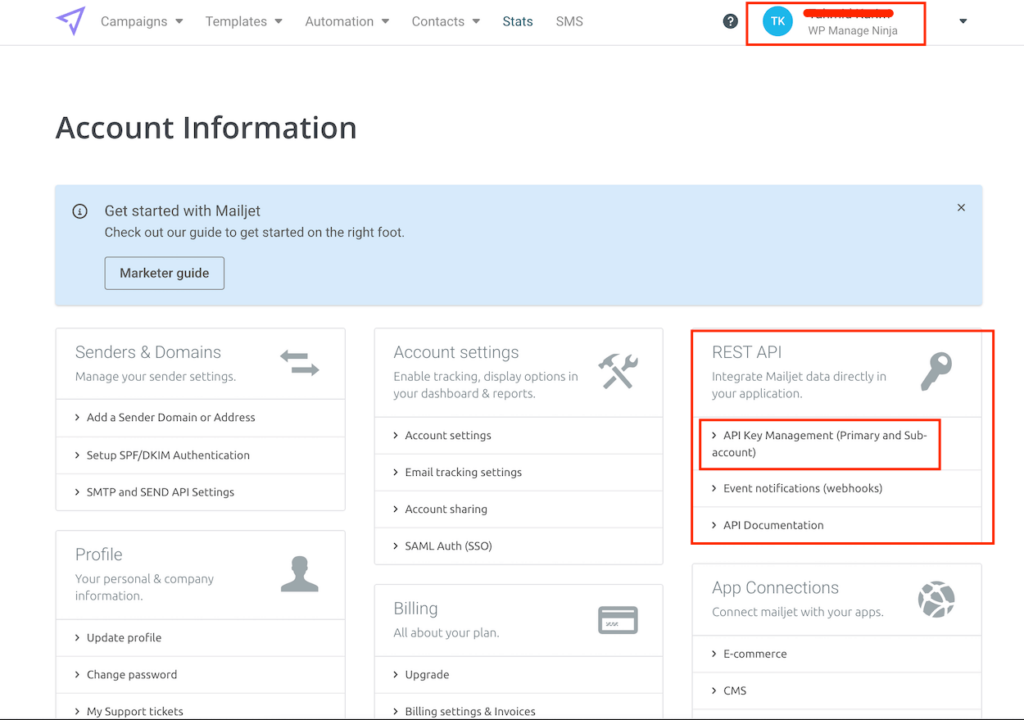The width and height of the screenshot is (1024, 720).
Task: Click the Senders & Domains heading
Action: click(x=148, y=352)
